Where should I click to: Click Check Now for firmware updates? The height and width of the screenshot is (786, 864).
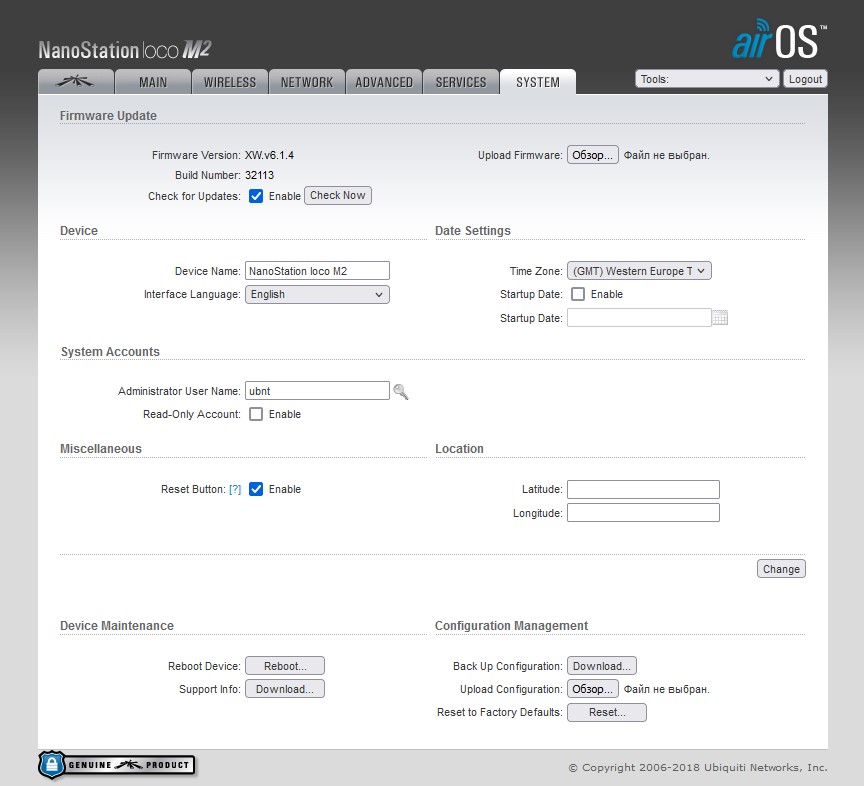pos(338,195)
